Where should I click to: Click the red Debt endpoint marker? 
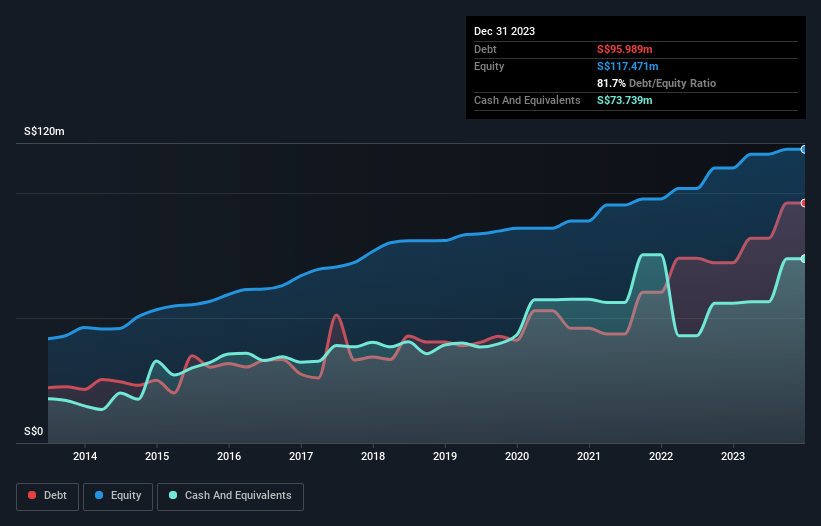[x=804, y=203]
